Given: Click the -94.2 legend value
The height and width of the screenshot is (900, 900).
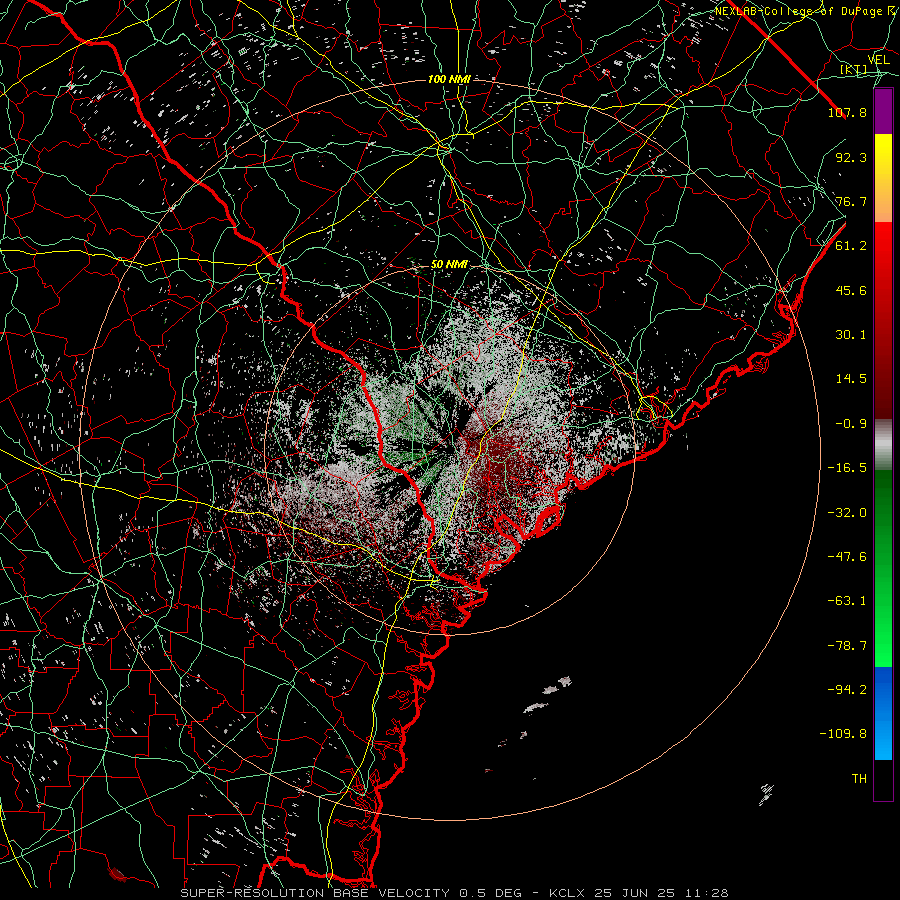Looking at the screenshot, I should click(847, 690).
